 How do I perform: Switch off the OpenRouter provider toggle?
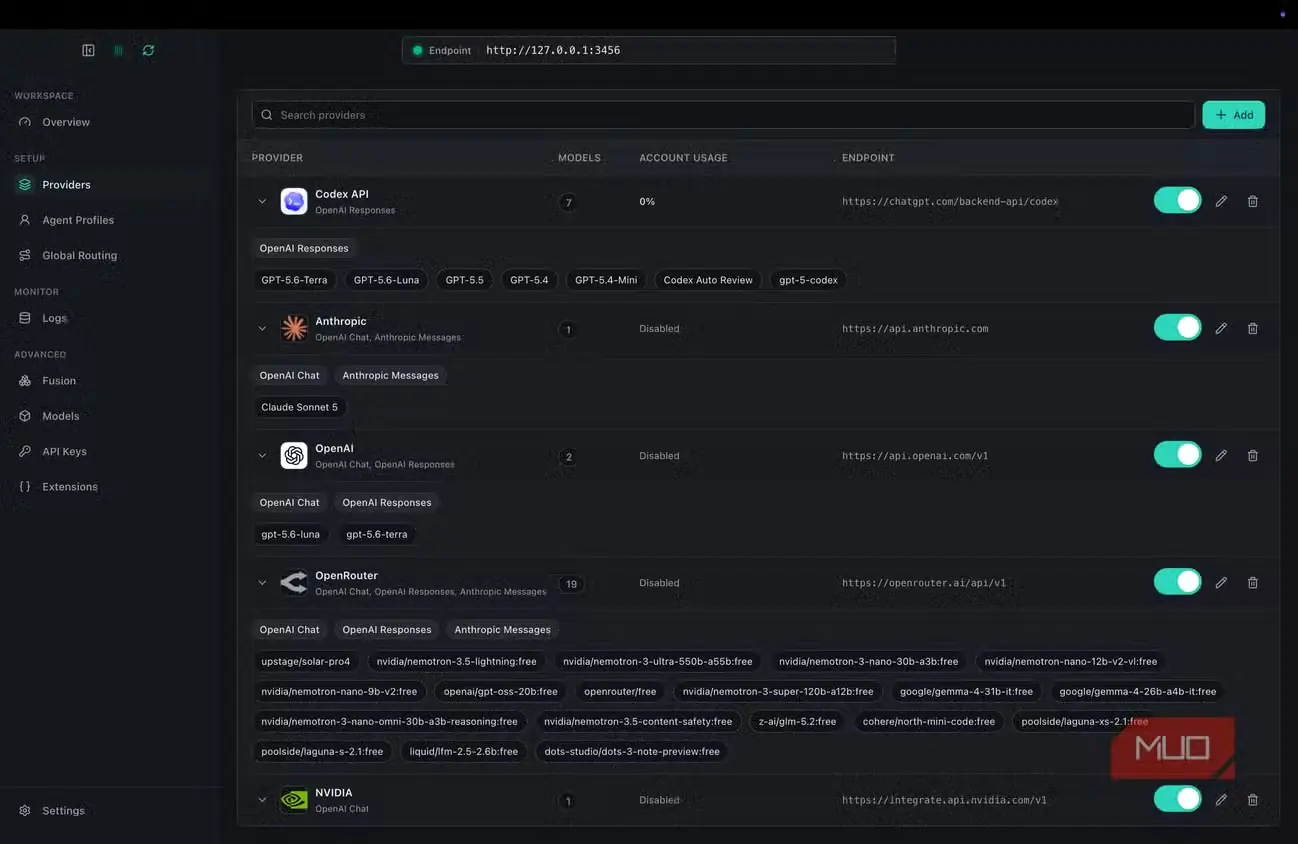(x=1177, y=581)
